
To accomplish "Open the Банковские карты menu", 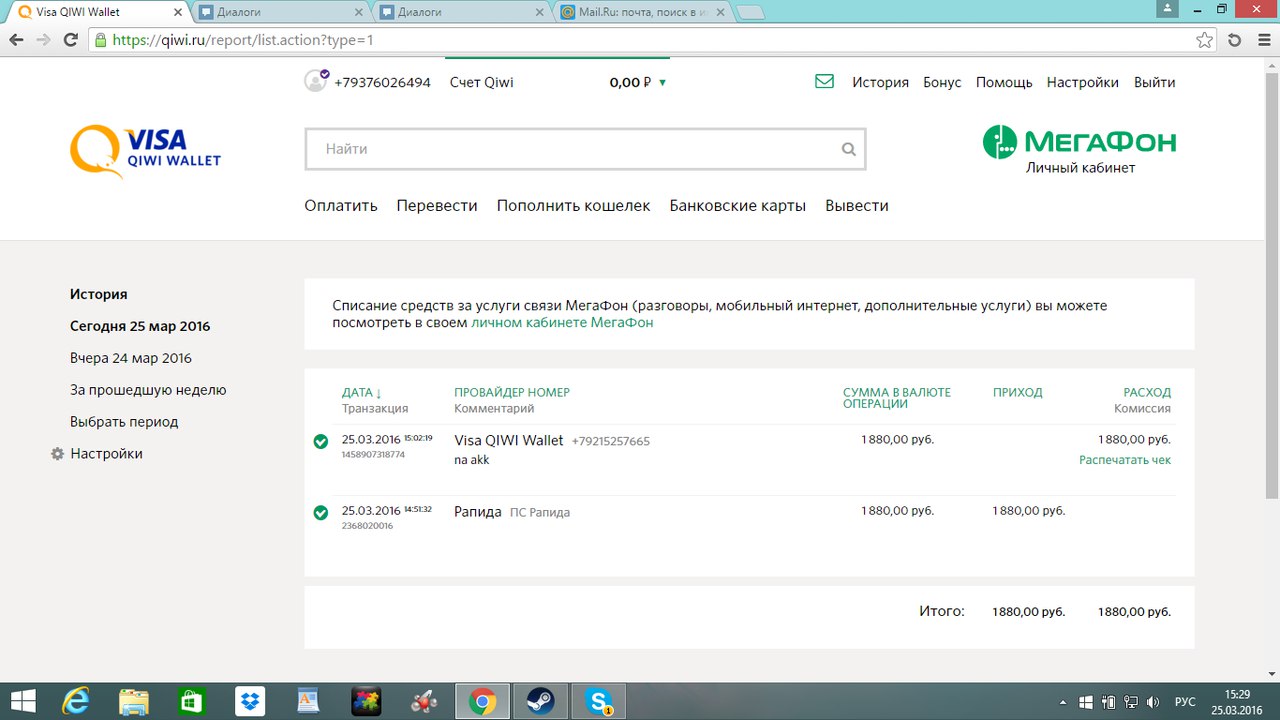I will (738, 206).
